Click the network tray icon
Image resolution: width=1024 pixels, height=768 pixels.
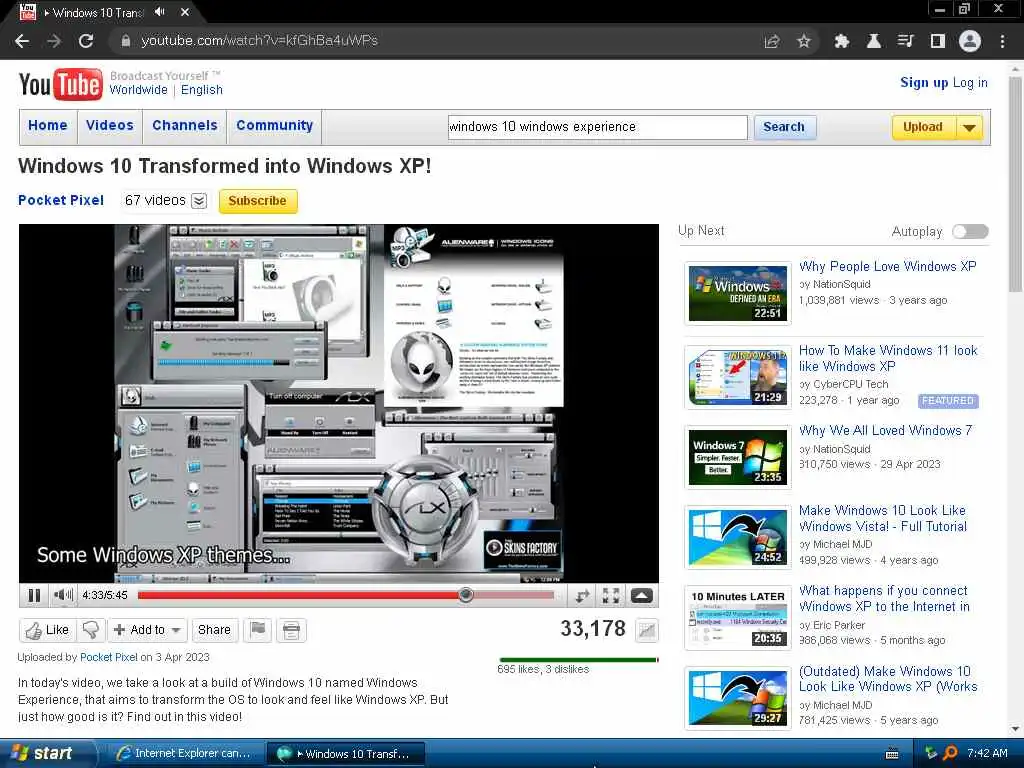931,753
